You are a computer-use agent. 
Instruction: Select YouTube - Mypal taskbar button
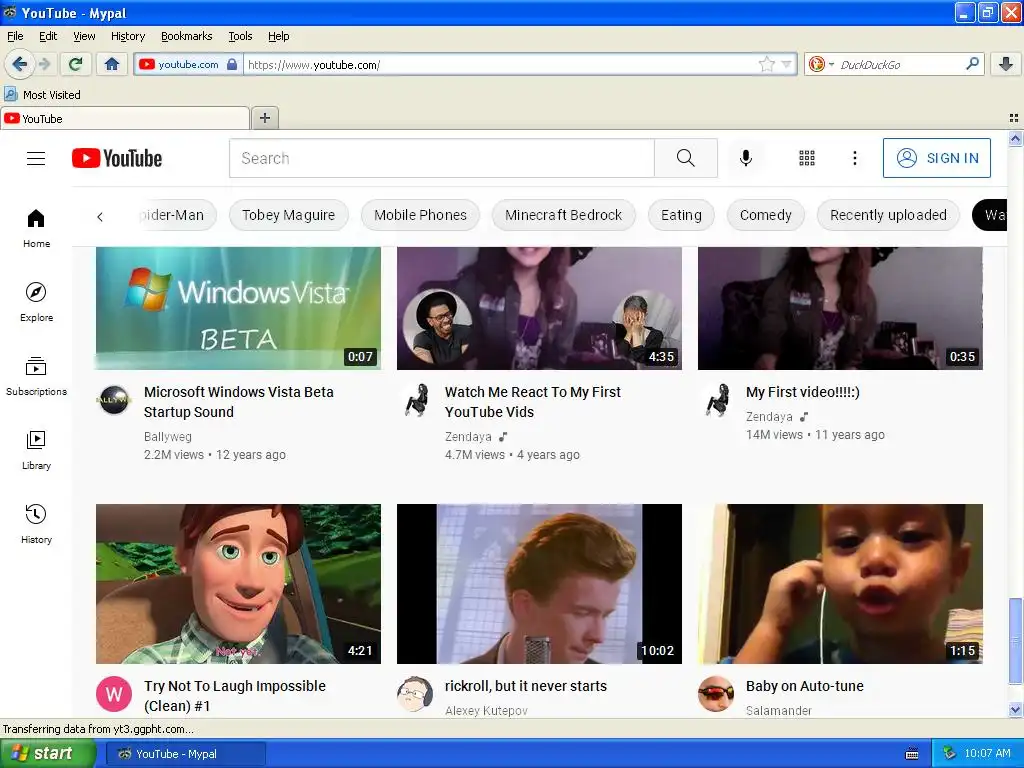(185, 754)
